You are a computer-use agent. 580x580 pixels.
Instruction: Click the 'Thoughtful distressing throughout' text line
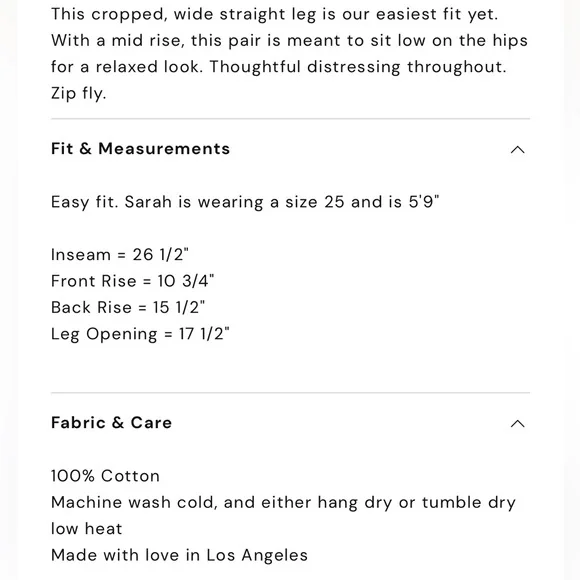[279, 67]
